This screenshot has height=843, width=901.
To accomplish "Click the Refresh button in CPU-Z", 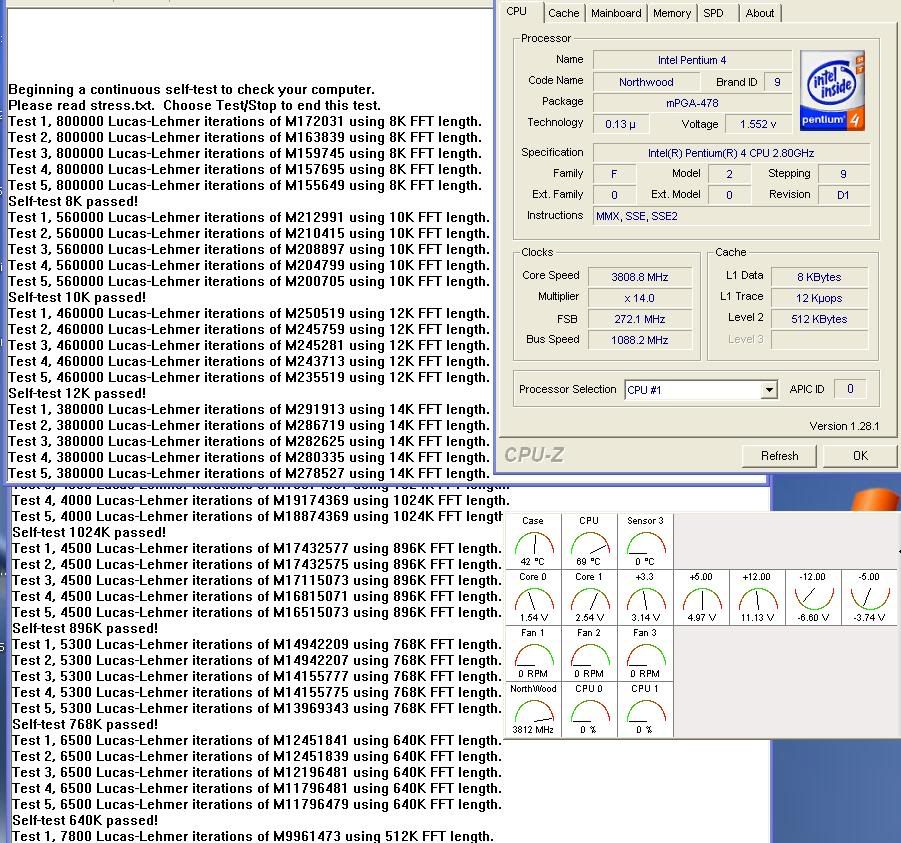I will [779, 456].
